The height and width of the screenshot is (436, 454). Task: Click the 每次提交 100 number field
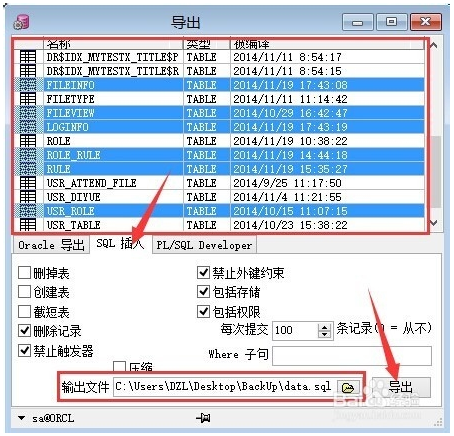295,330
